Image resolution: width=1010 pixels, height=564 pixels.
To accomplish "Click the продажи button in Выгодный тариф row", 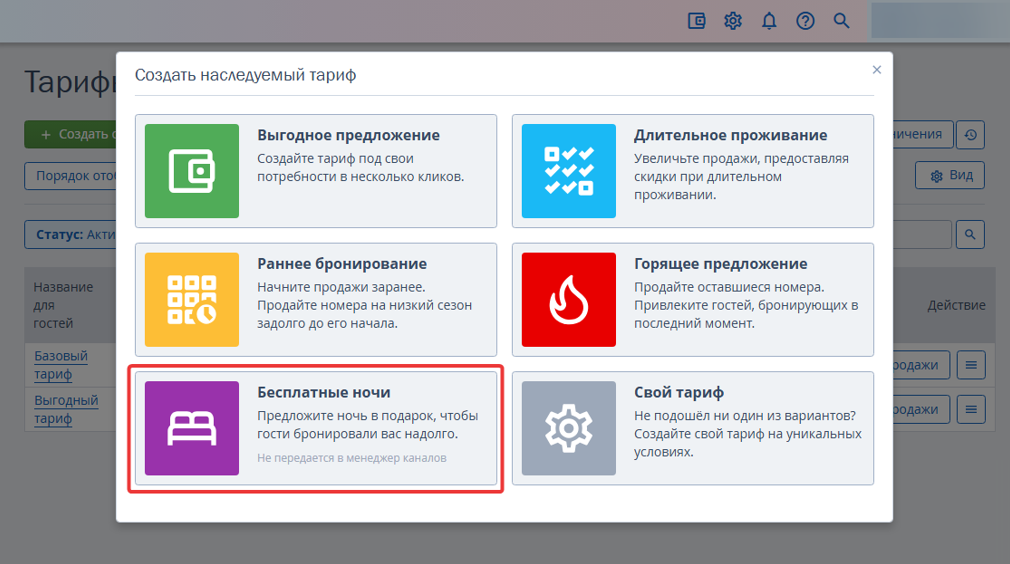I will [x=921, y=409].
